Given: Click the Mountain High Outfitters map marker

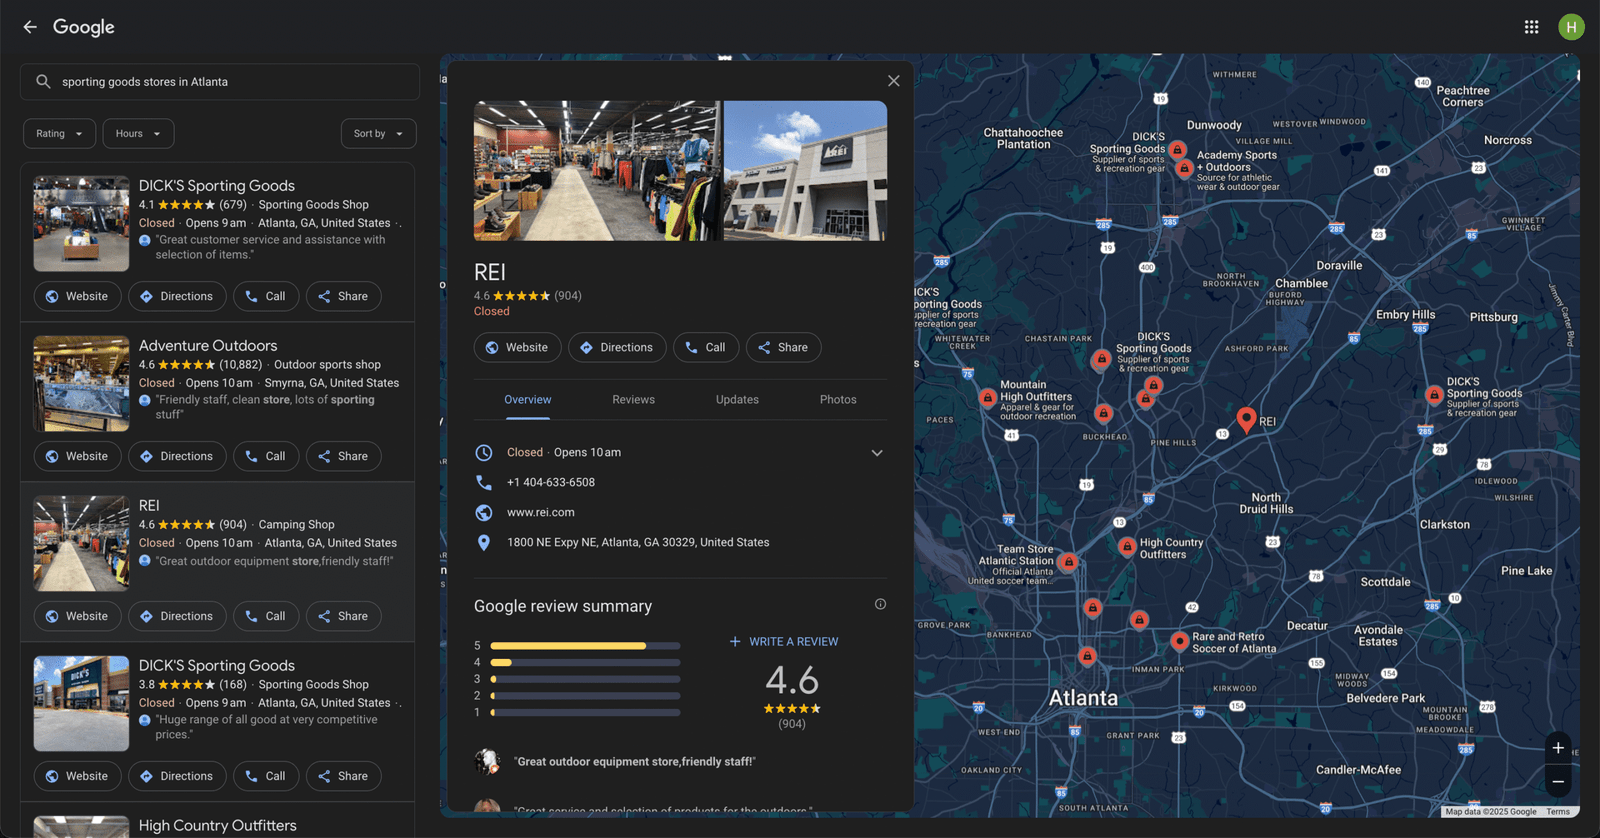Looking at the screenshot, I should (x=988, y=397).
